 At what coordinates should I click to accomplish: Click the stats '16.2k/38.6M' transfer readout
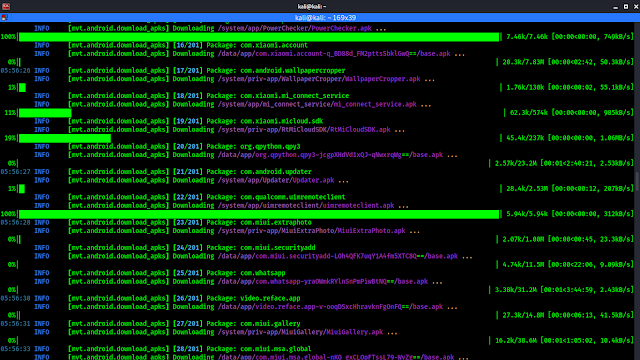(564, 340)
